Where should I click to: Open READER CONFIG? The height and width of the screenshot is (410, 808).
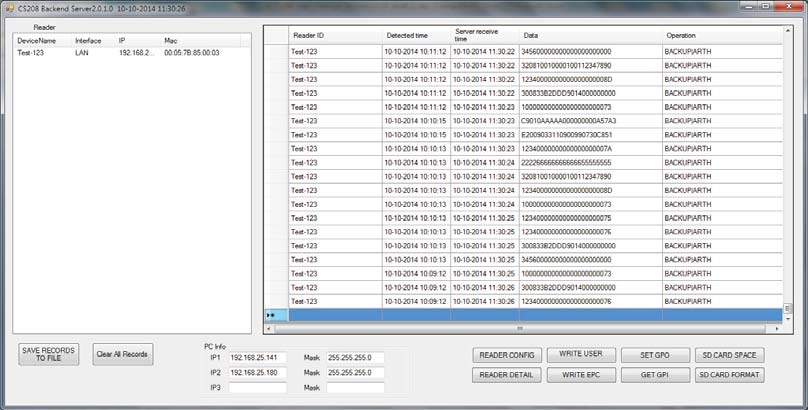pos(507,355)
